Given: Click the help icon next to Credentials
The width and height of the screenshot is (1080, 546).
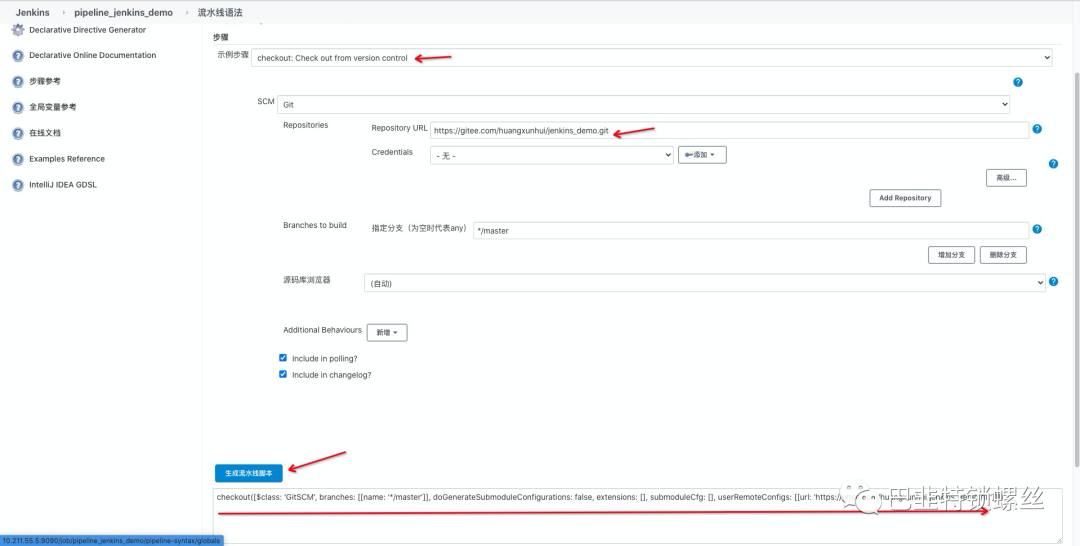Looking at the screenshot, I should 1053,163.
